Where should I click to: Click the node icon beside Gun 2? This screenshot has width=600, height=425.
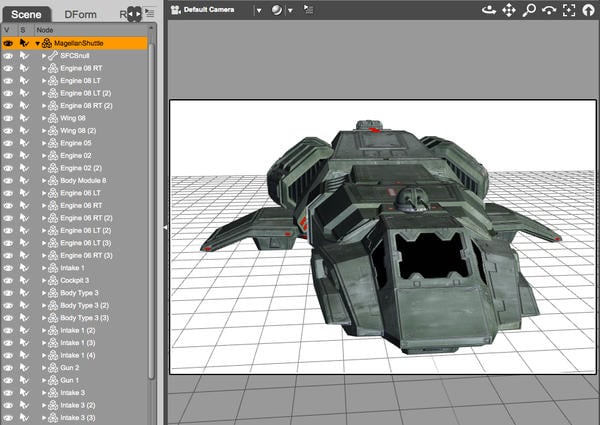point(53,368)
